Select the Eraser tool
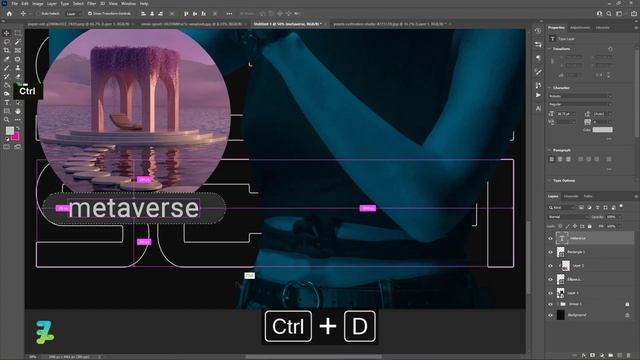Image resolution: width=640 pixels, height=360 pixels. pyautogui.click(x=18, y=76)
